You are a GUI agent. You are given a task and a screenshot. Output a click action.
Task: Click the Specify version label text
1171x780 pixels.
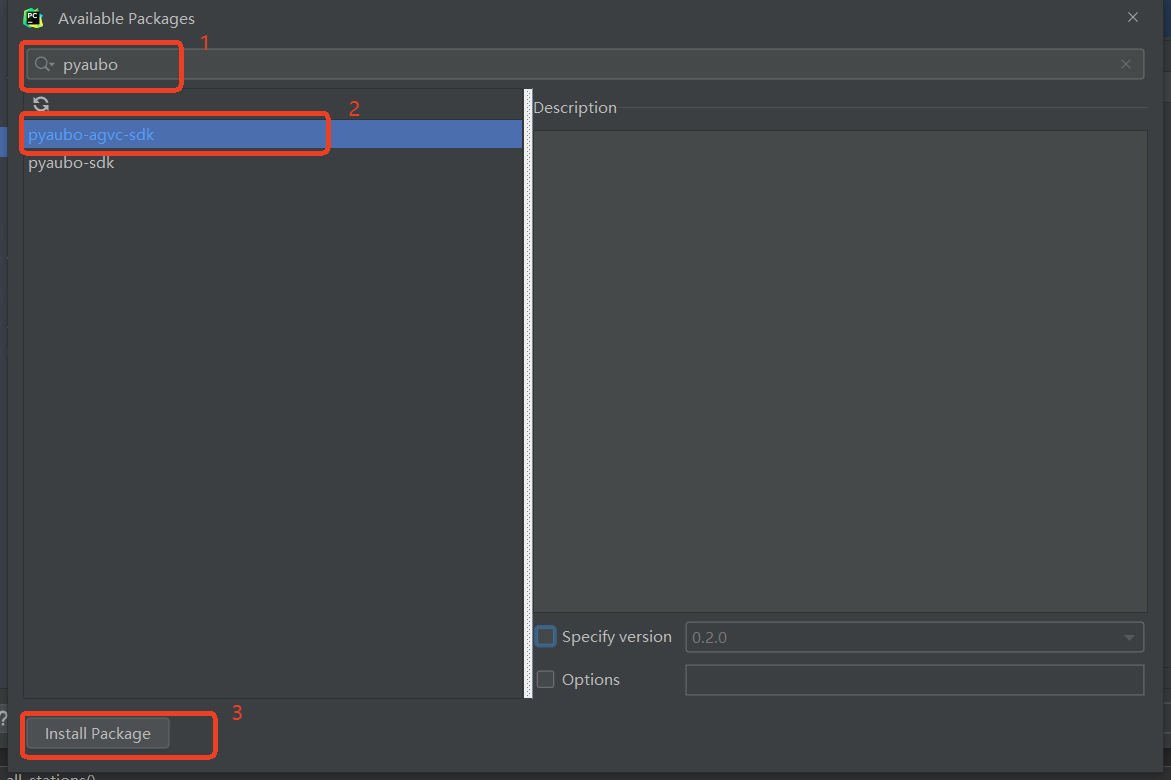pos(616,636)
